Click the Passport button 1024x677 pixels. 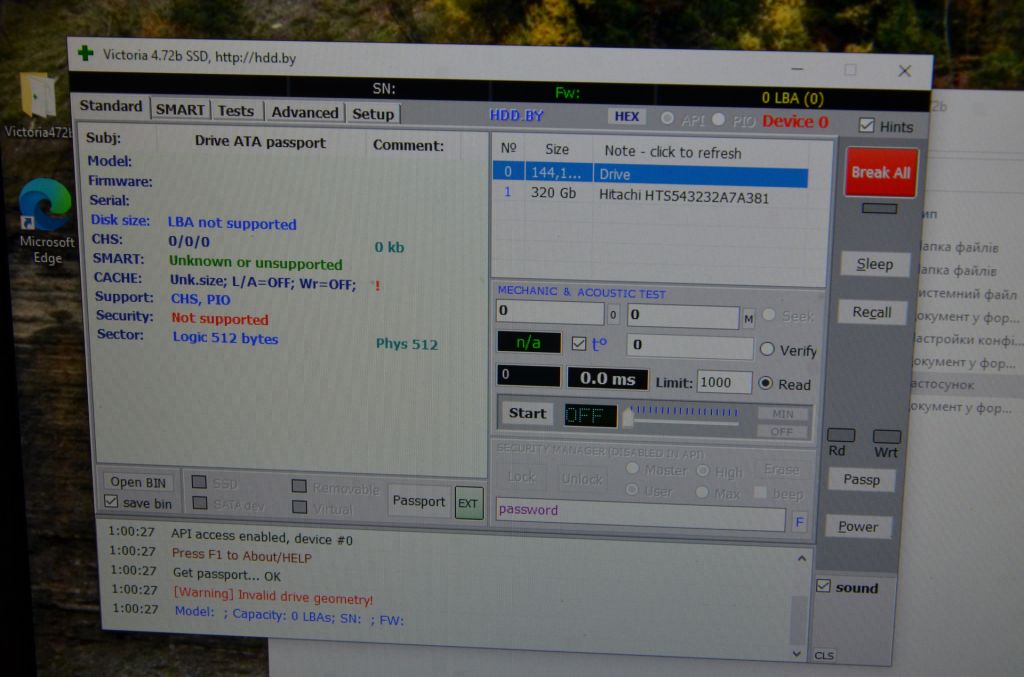(x=419, y=501)
